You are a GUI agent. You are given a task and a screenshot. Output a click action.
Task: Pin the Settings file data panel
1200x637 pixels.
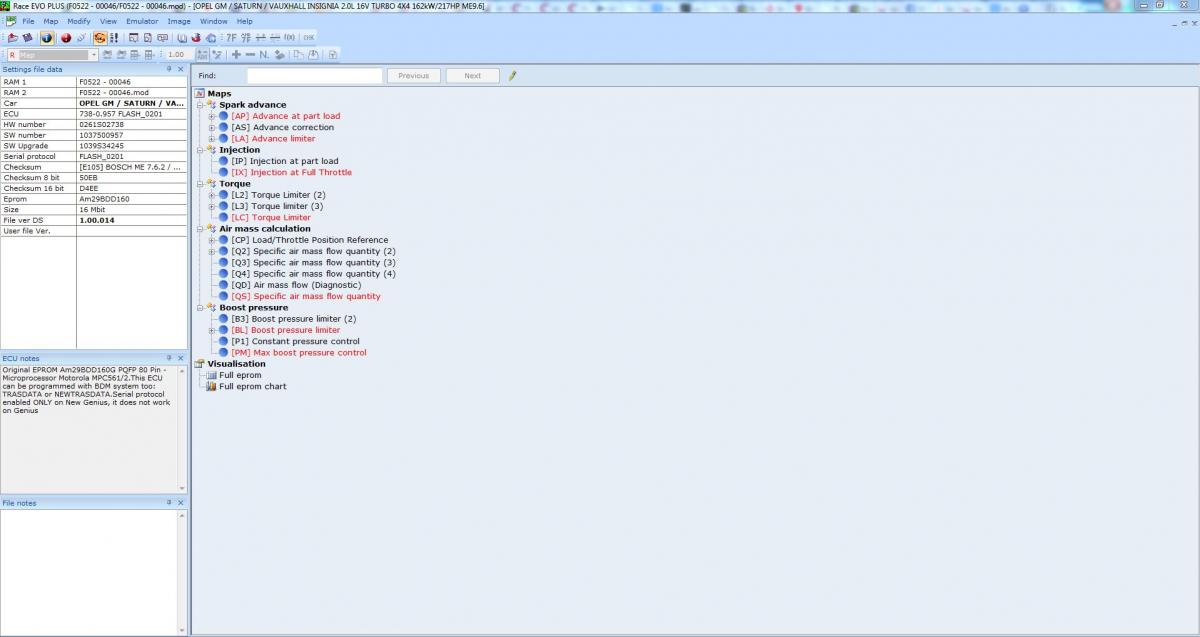(169, 69)
